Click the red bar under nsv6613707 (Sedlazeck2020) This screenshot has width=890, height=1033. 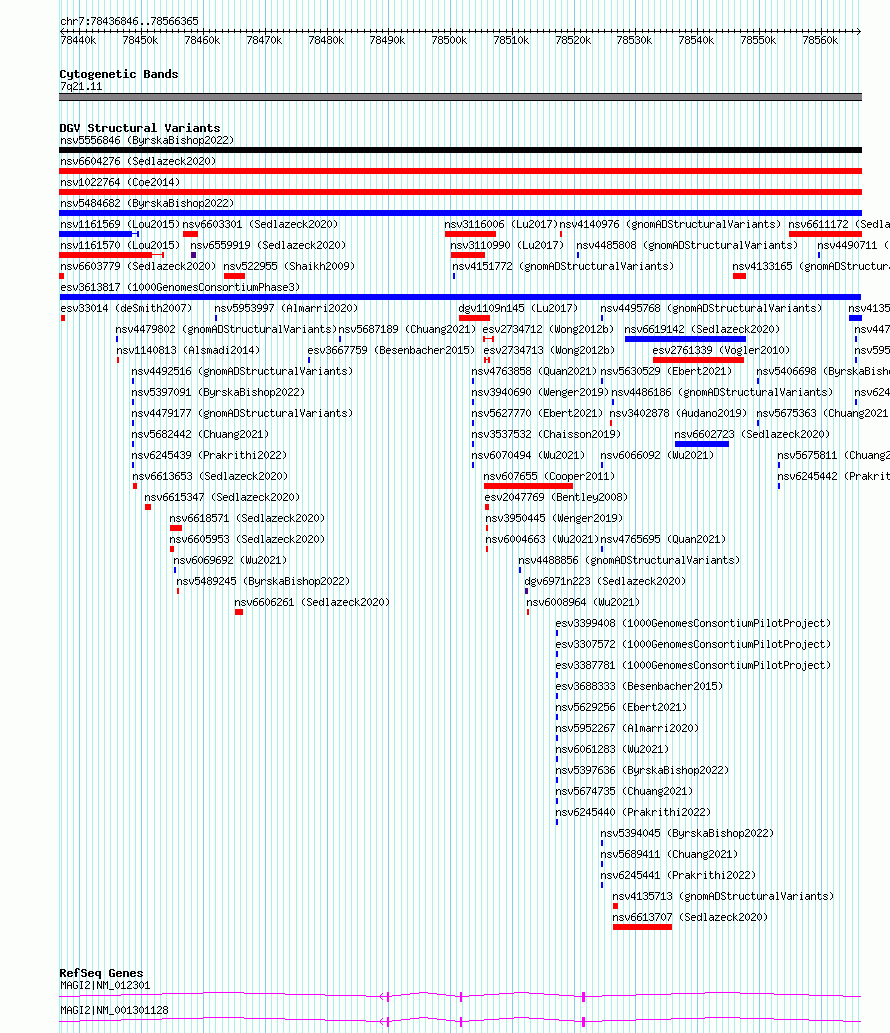click(642, 927)
